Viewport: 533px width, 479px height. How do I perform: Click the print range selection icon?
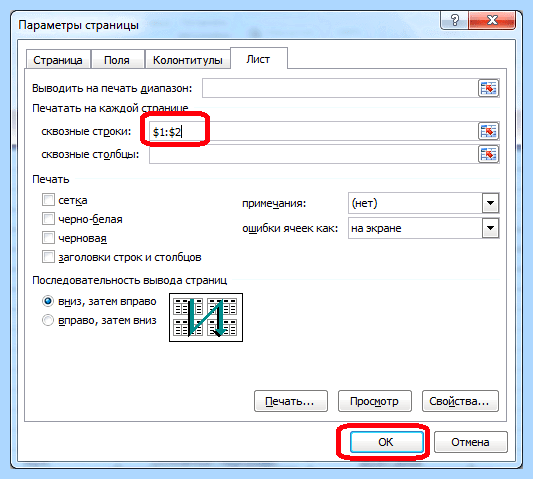click(488, 88)
